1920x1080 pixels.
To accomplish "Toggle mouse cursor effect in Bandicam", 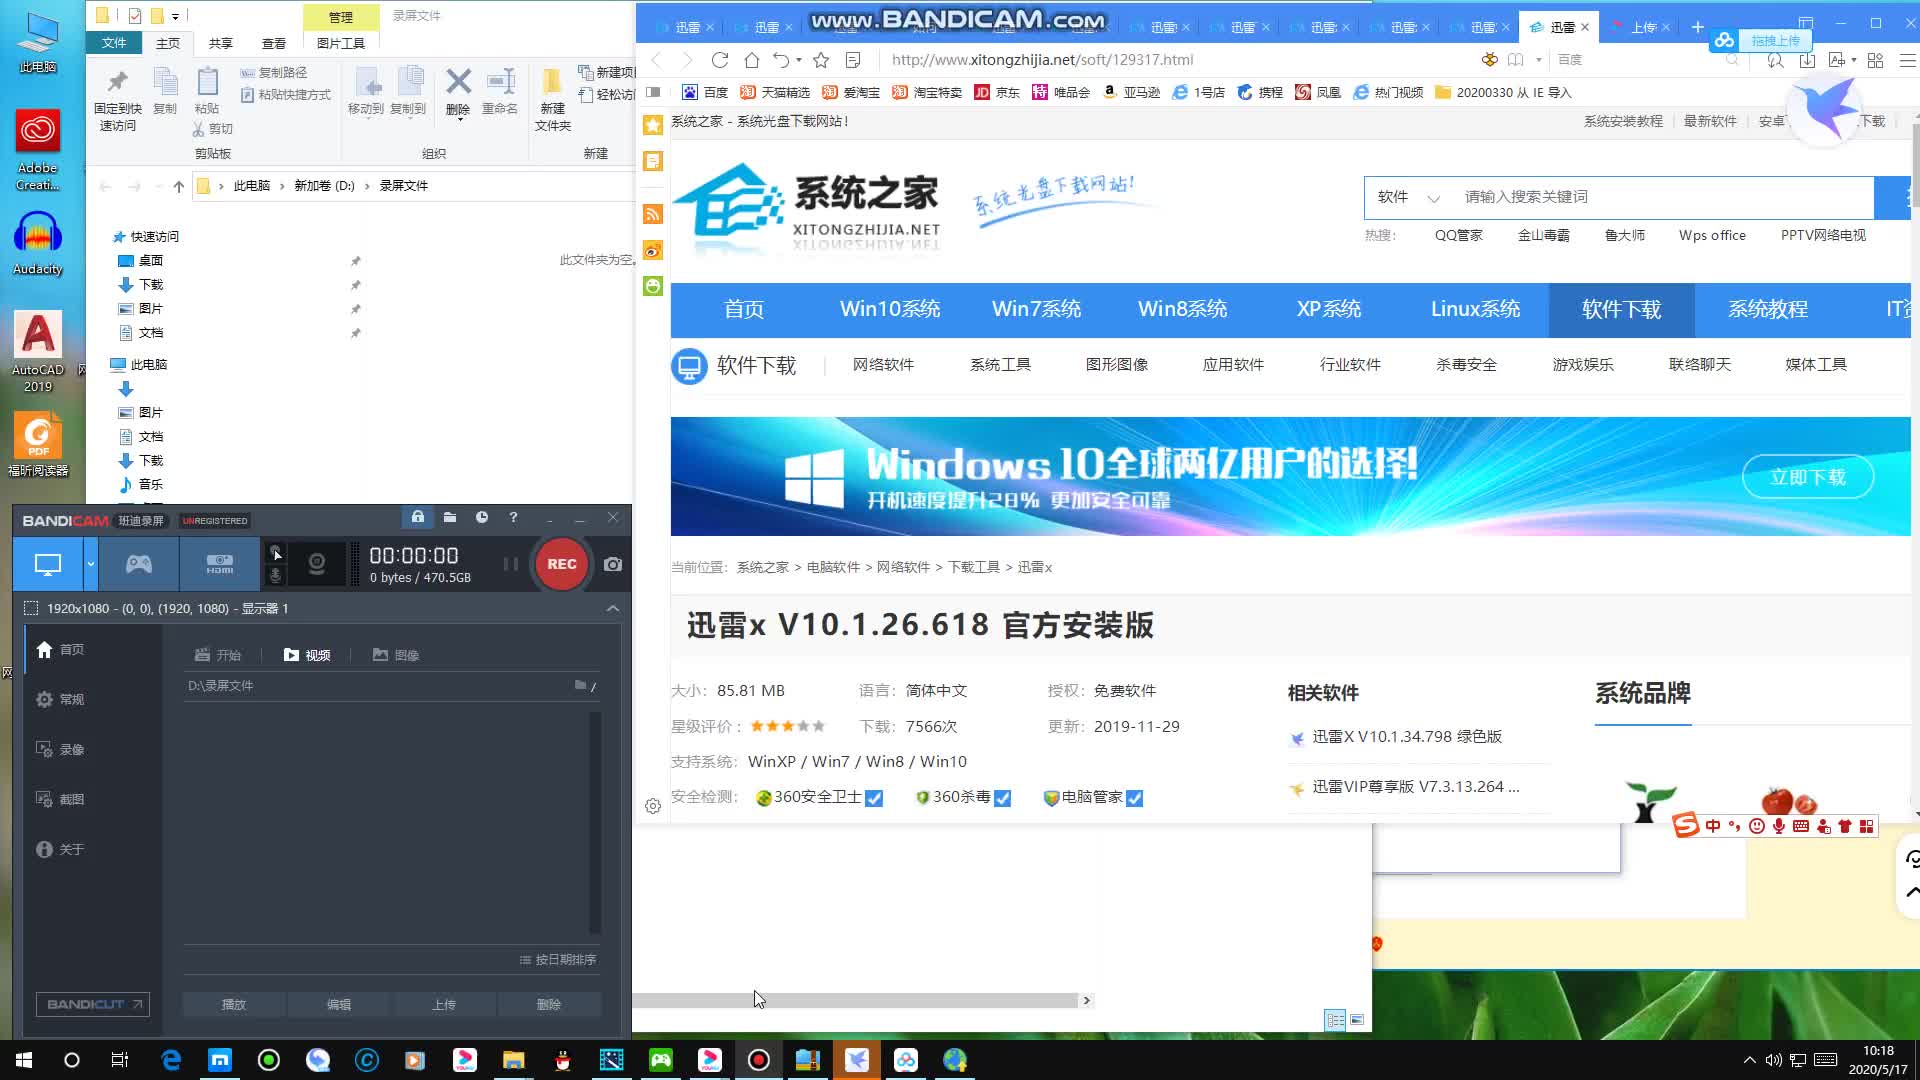I will click(276, 553).
